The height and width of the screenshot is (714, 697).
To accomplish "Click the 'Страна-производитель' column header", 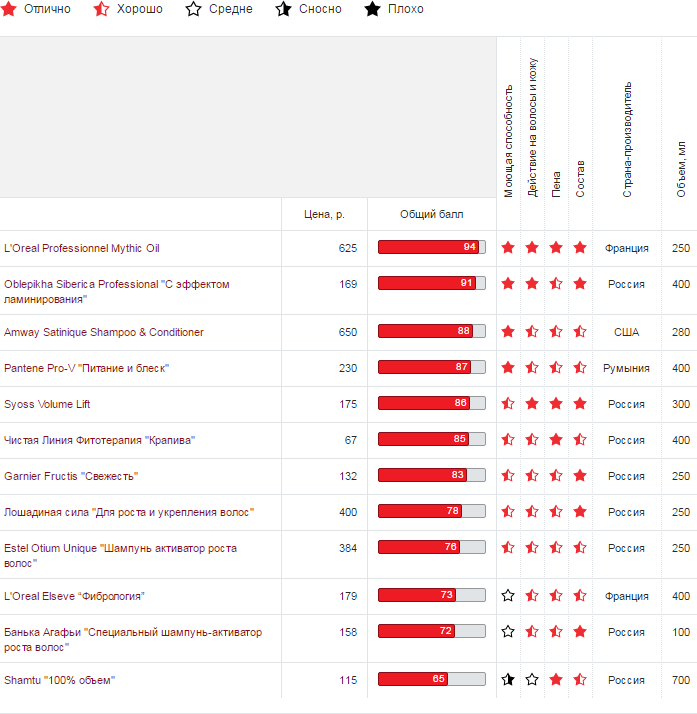I will coord(627,139).
